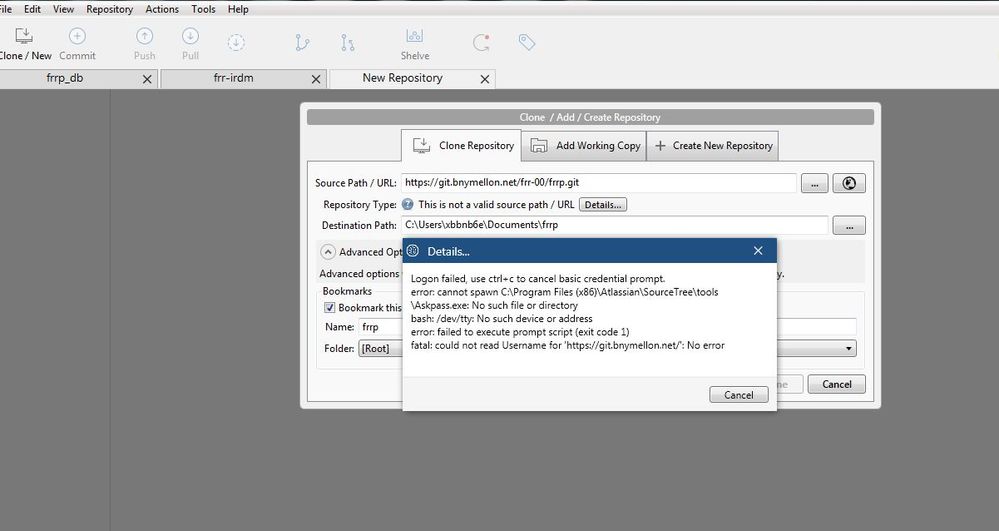Open the File menu
999x531 pixels.
tap(5, 9)
